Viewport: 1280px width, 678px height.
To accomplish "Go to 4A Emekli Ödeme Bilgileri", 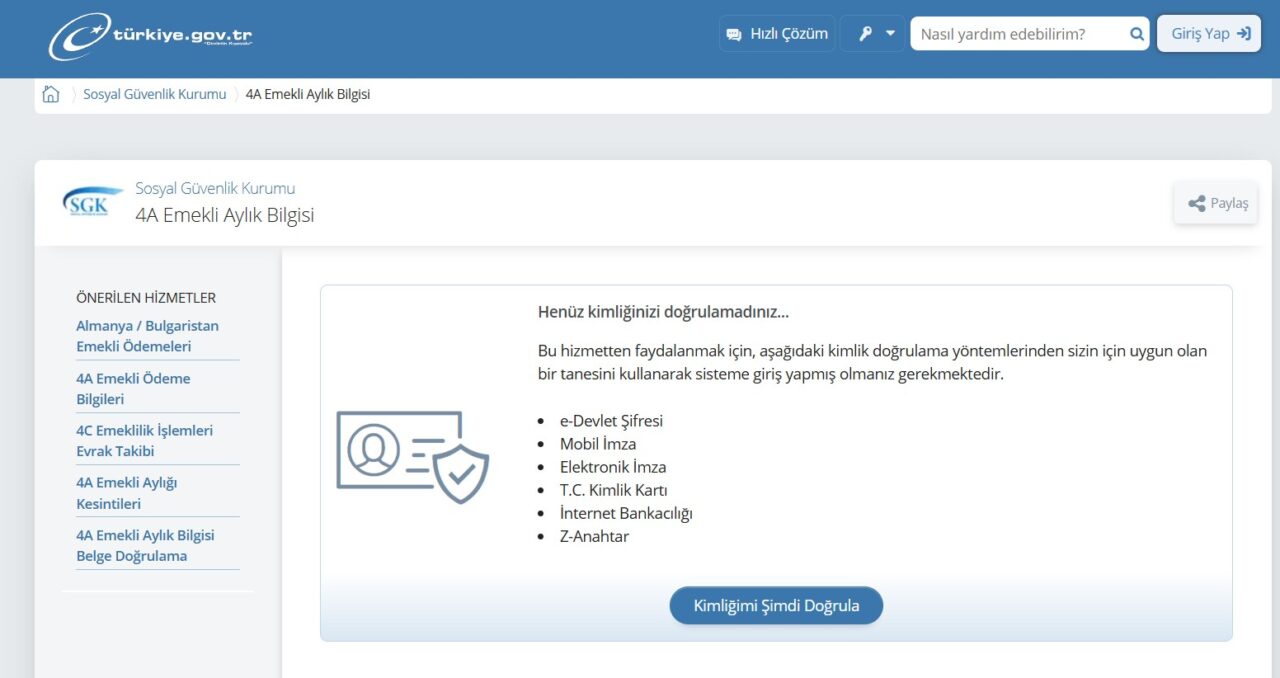I will click(x=133, y=389).
